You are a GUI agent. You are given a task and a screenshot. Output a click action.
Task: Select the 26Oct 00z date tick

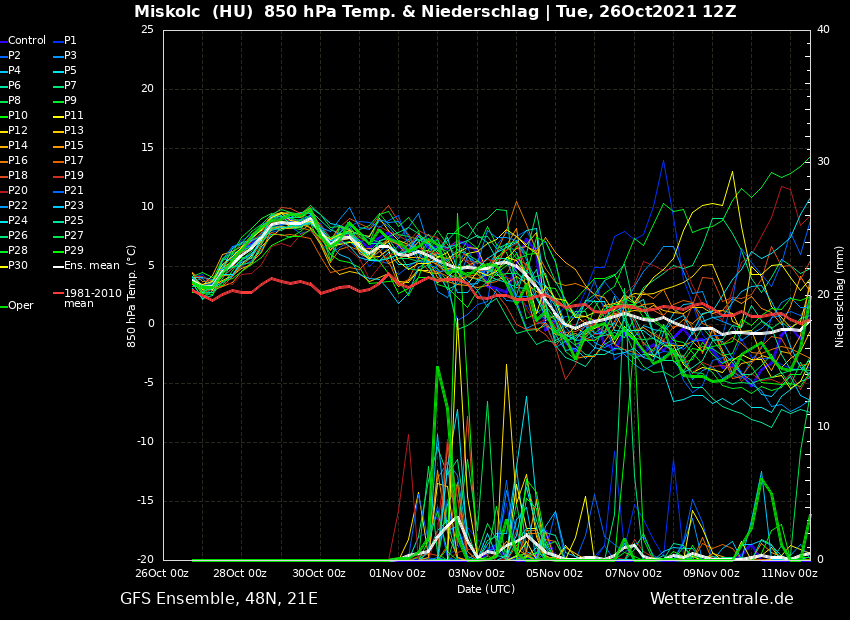click(162, 574)
